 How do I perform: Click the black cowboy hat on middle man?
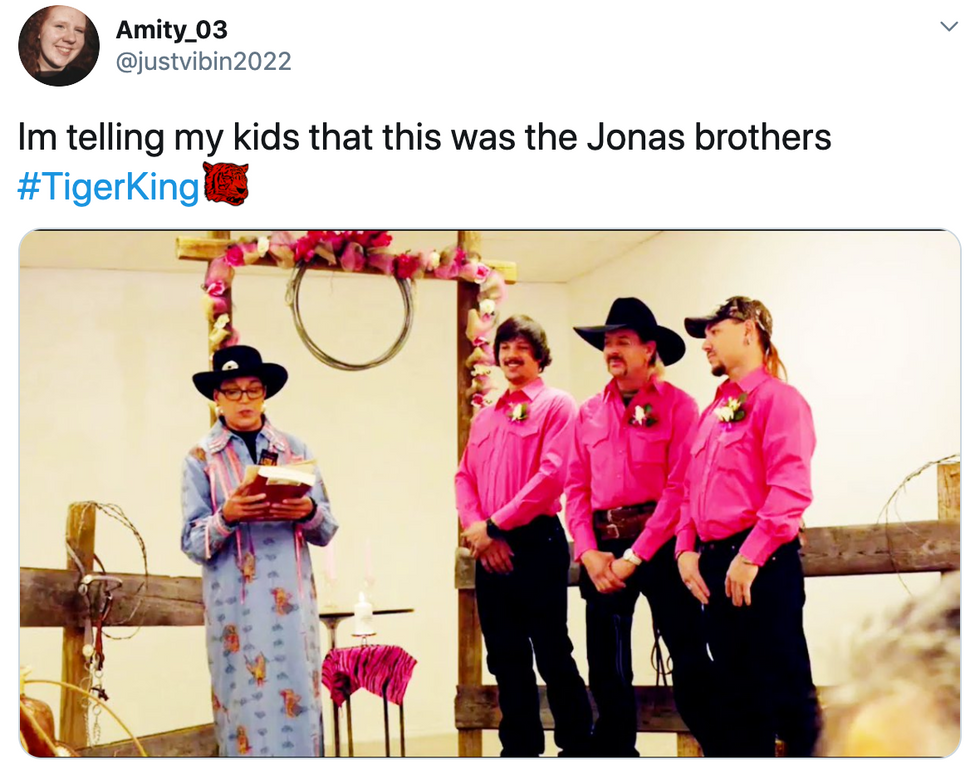629,328
